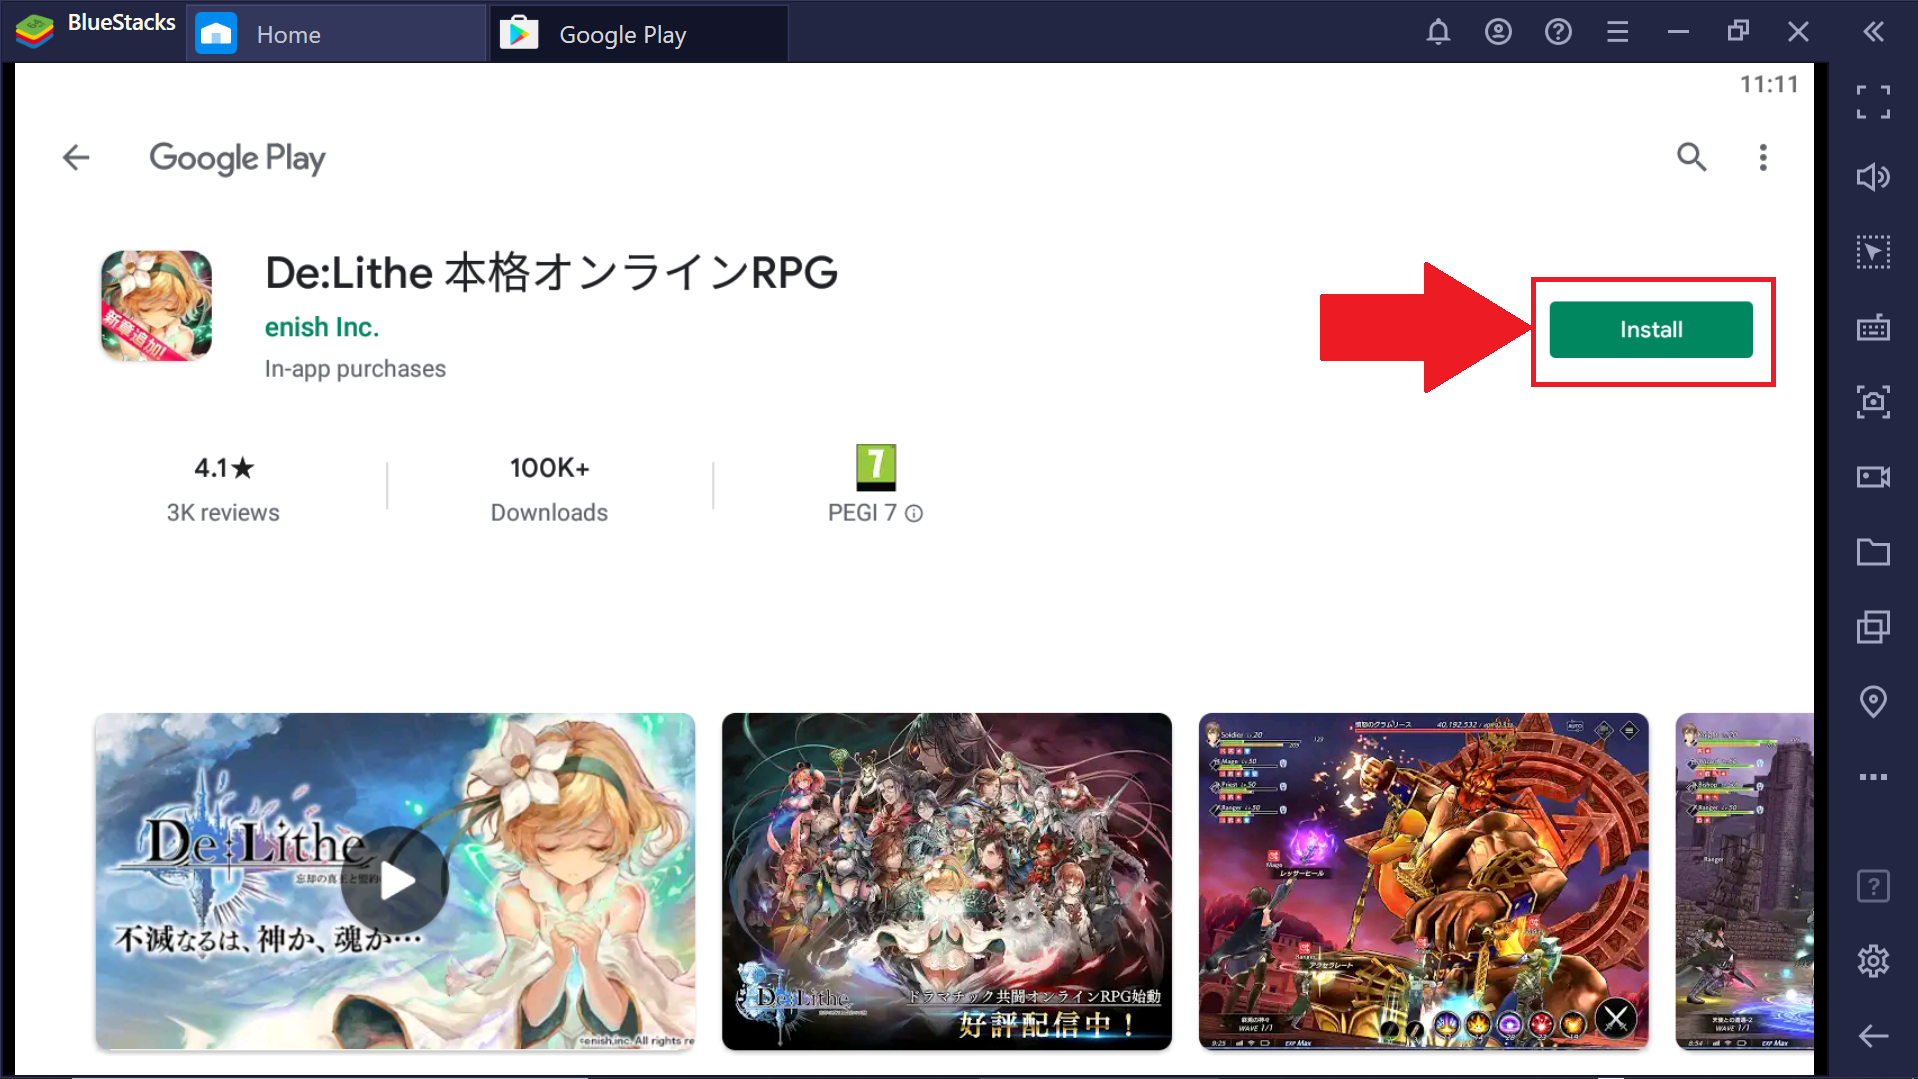The width and height of the screenshot is (1918, 1079).
Task: Open the PEGI 7 rating badge
Action: 876,467
